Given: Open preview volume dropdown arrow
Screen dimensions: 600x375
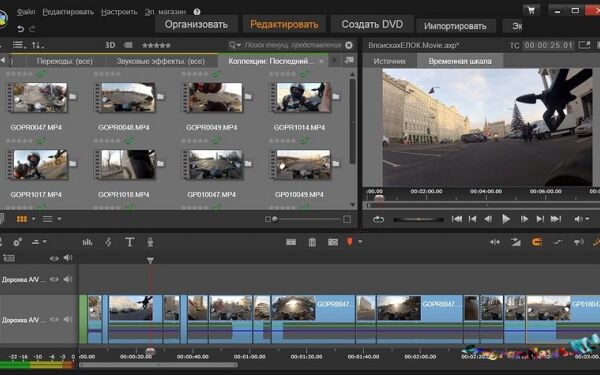Looking at the screenshot, I should click(587, 219).
